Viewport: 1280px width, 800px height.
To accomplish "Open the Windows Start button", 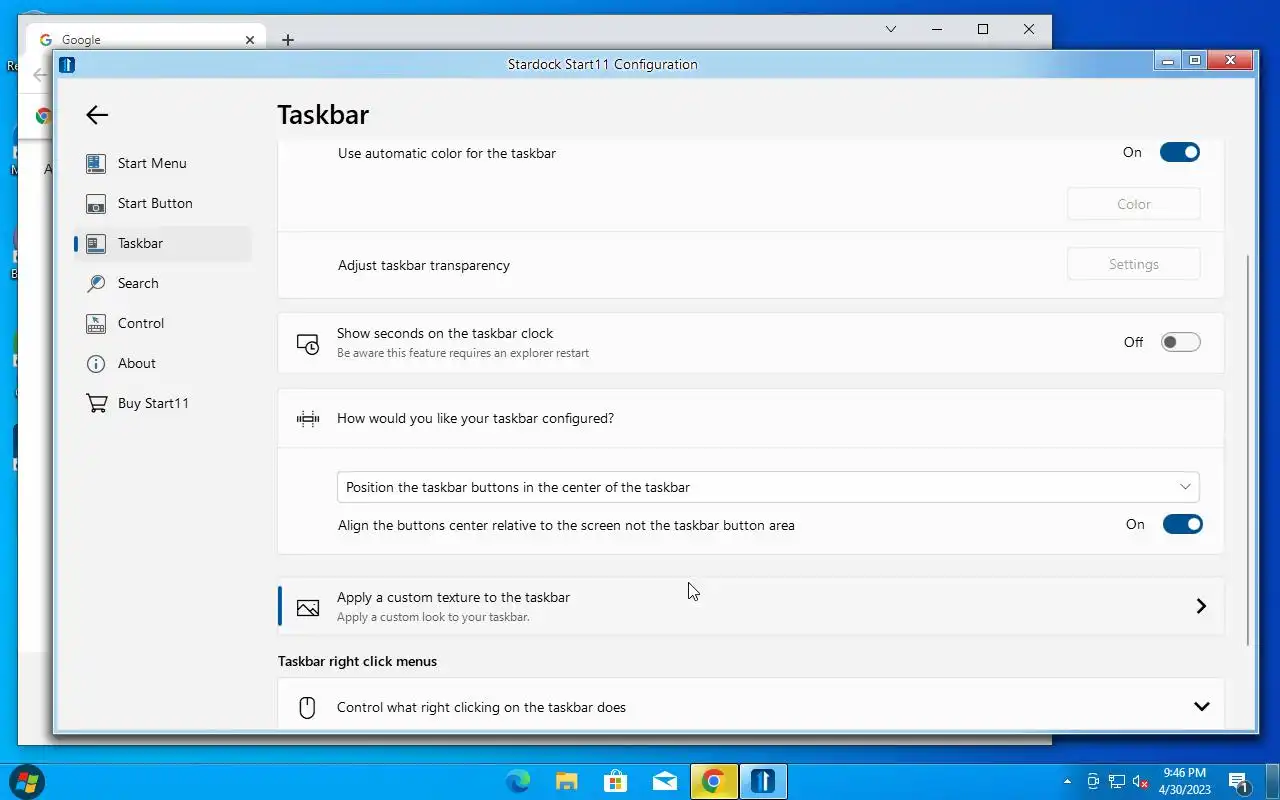I will pos(26,781).
